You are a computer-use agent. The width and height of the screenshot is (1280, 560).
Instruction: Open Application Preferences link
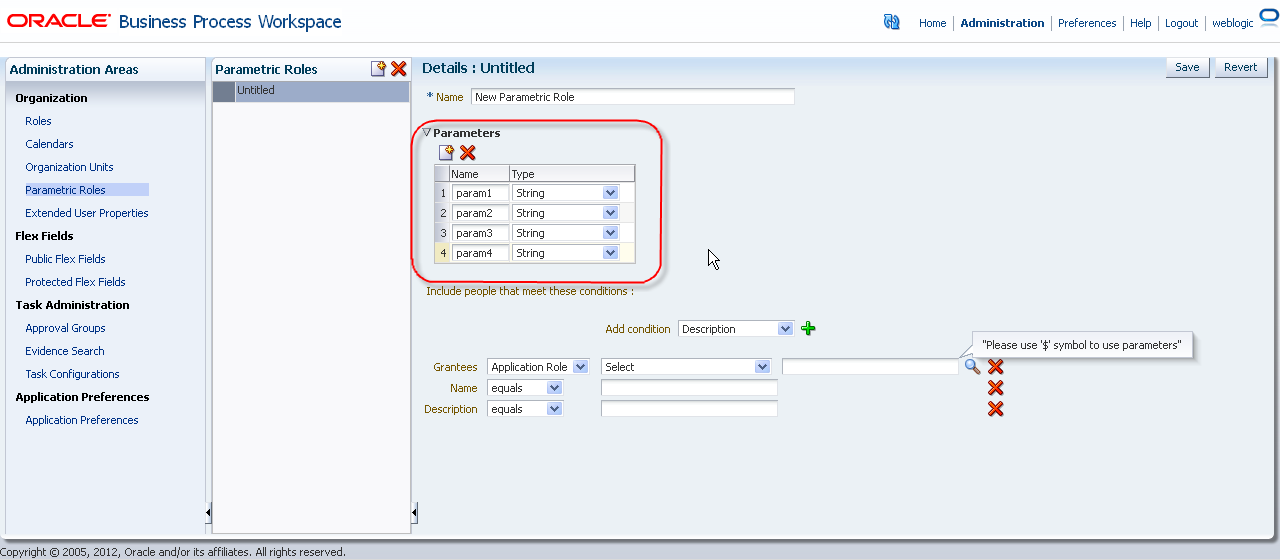[x=81, y=420]
